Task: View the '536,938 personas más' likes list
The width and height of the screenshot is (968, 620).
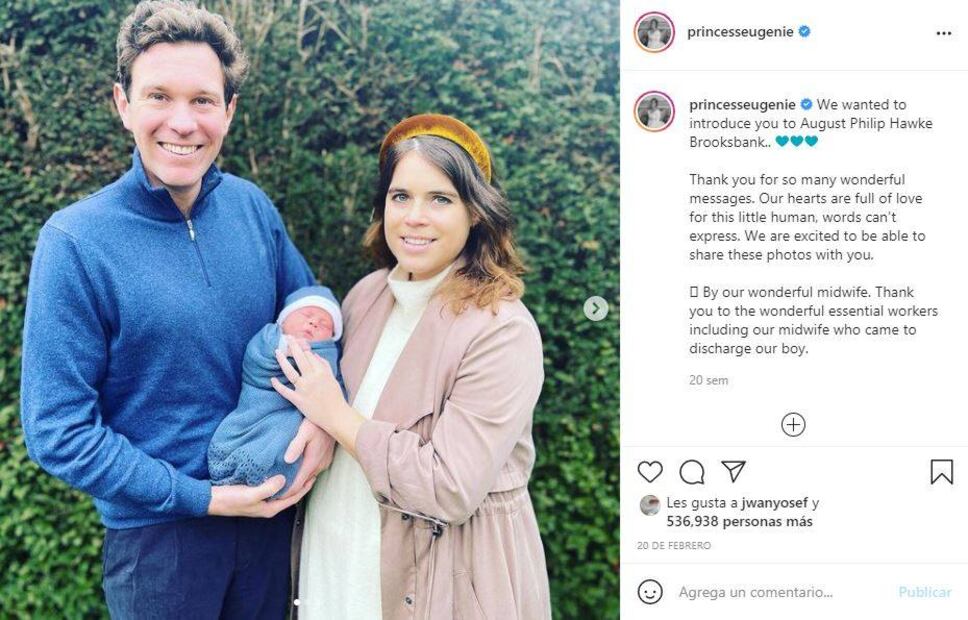Action: click(740, 522)
